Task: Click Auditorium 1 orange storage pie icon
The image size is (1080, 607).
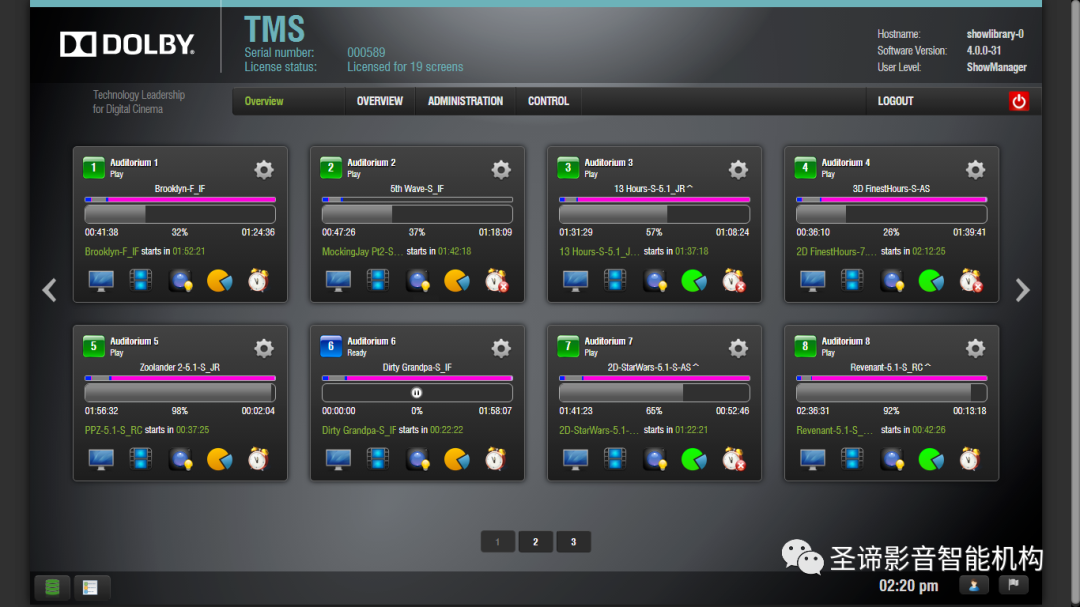Action: click(x=220, y=280)
